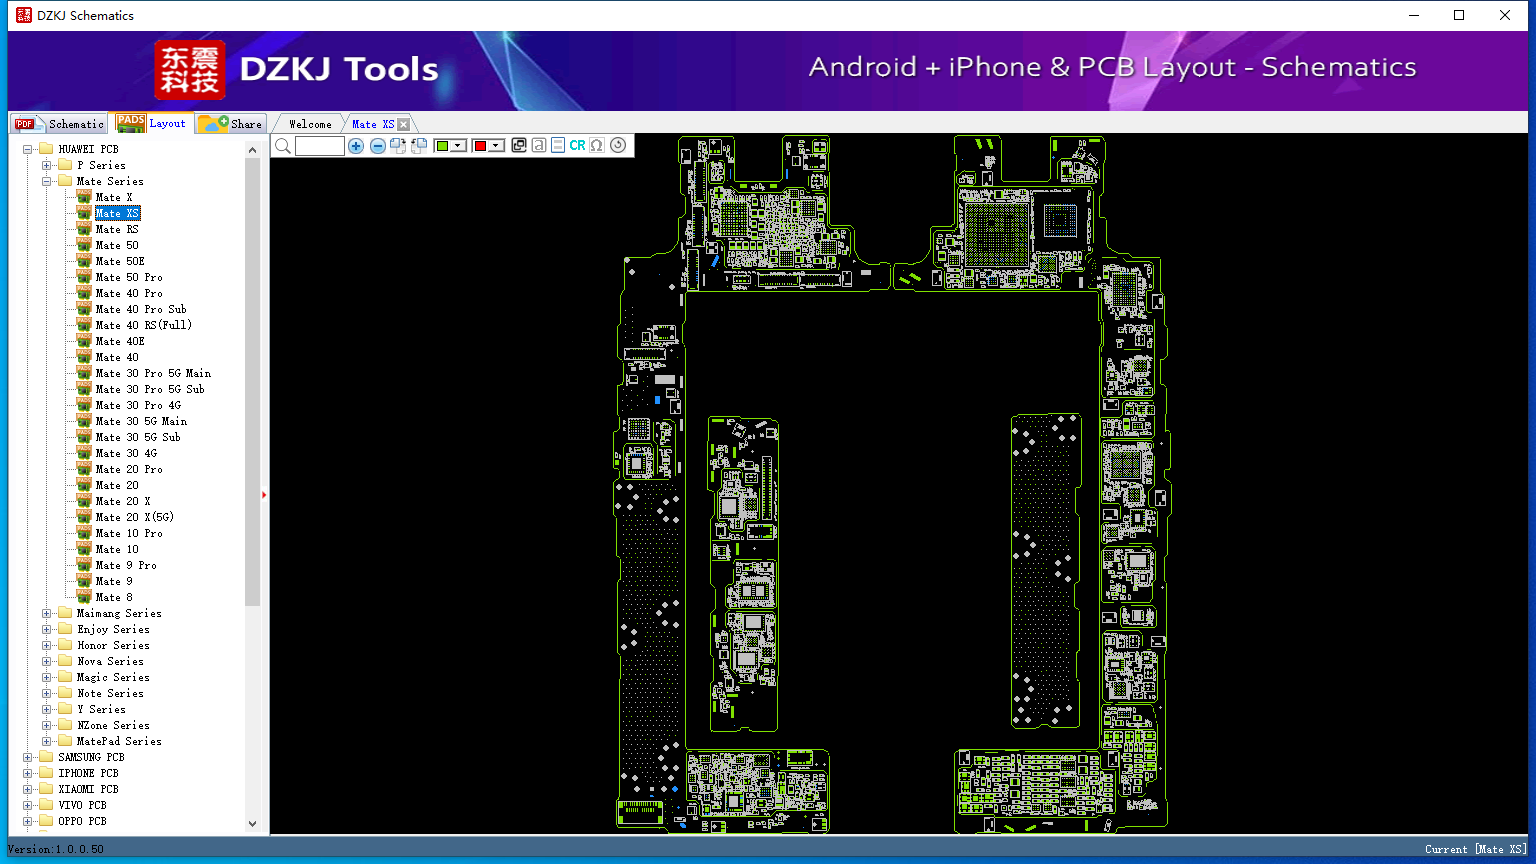Open the Mate 20 X(5G) layout
This screenshot has width=1536, height=864.
tap(135, 517)
